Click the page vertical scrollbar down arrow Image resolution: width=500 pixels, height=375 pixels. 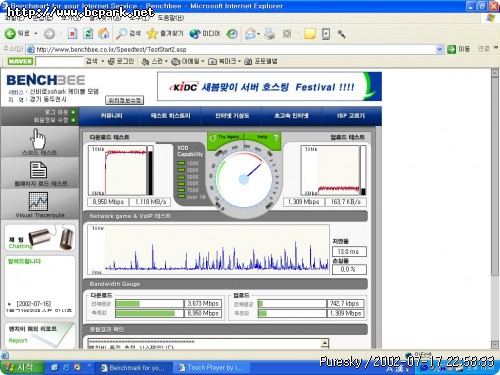coord(495,344)
